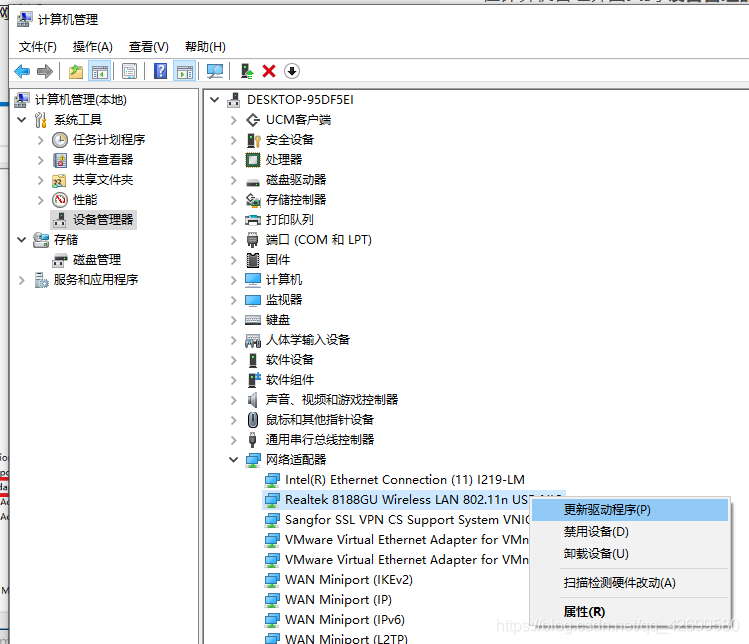
Task: Expand the 性能 node arrow
Action: click(x=41, y=200)
